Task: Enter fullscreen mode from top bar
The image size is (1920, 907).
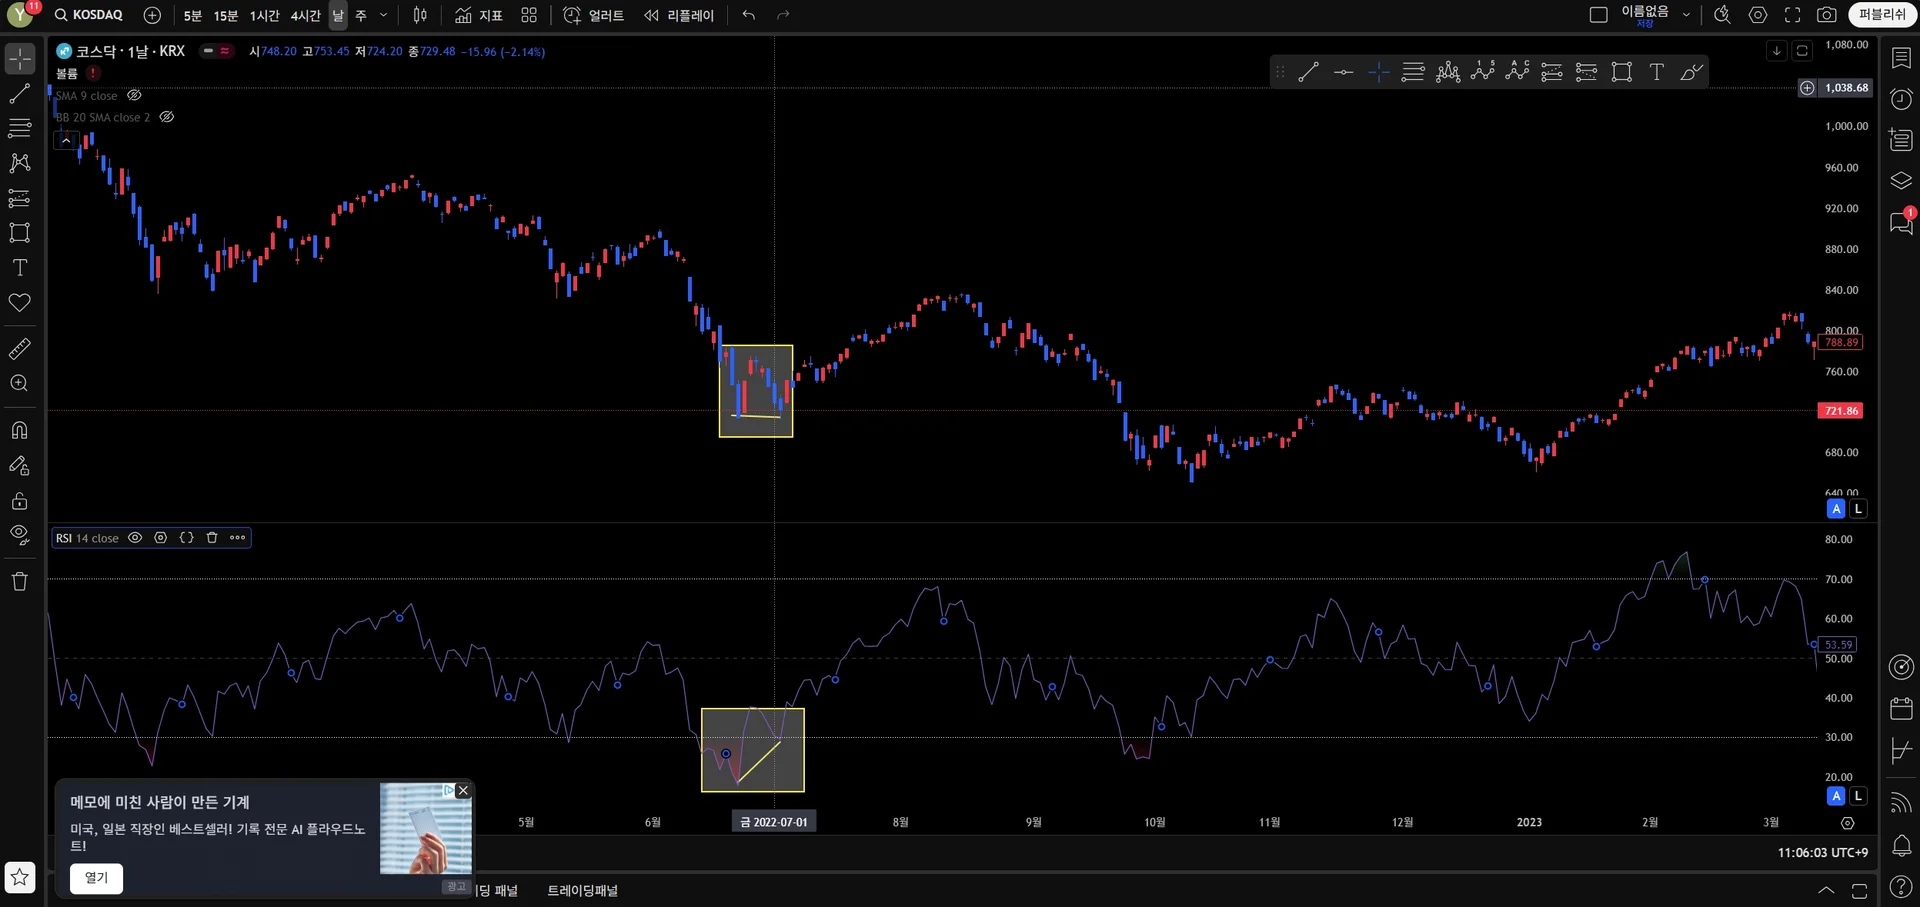Action: pyautogui.click(x=1793, y=15)
